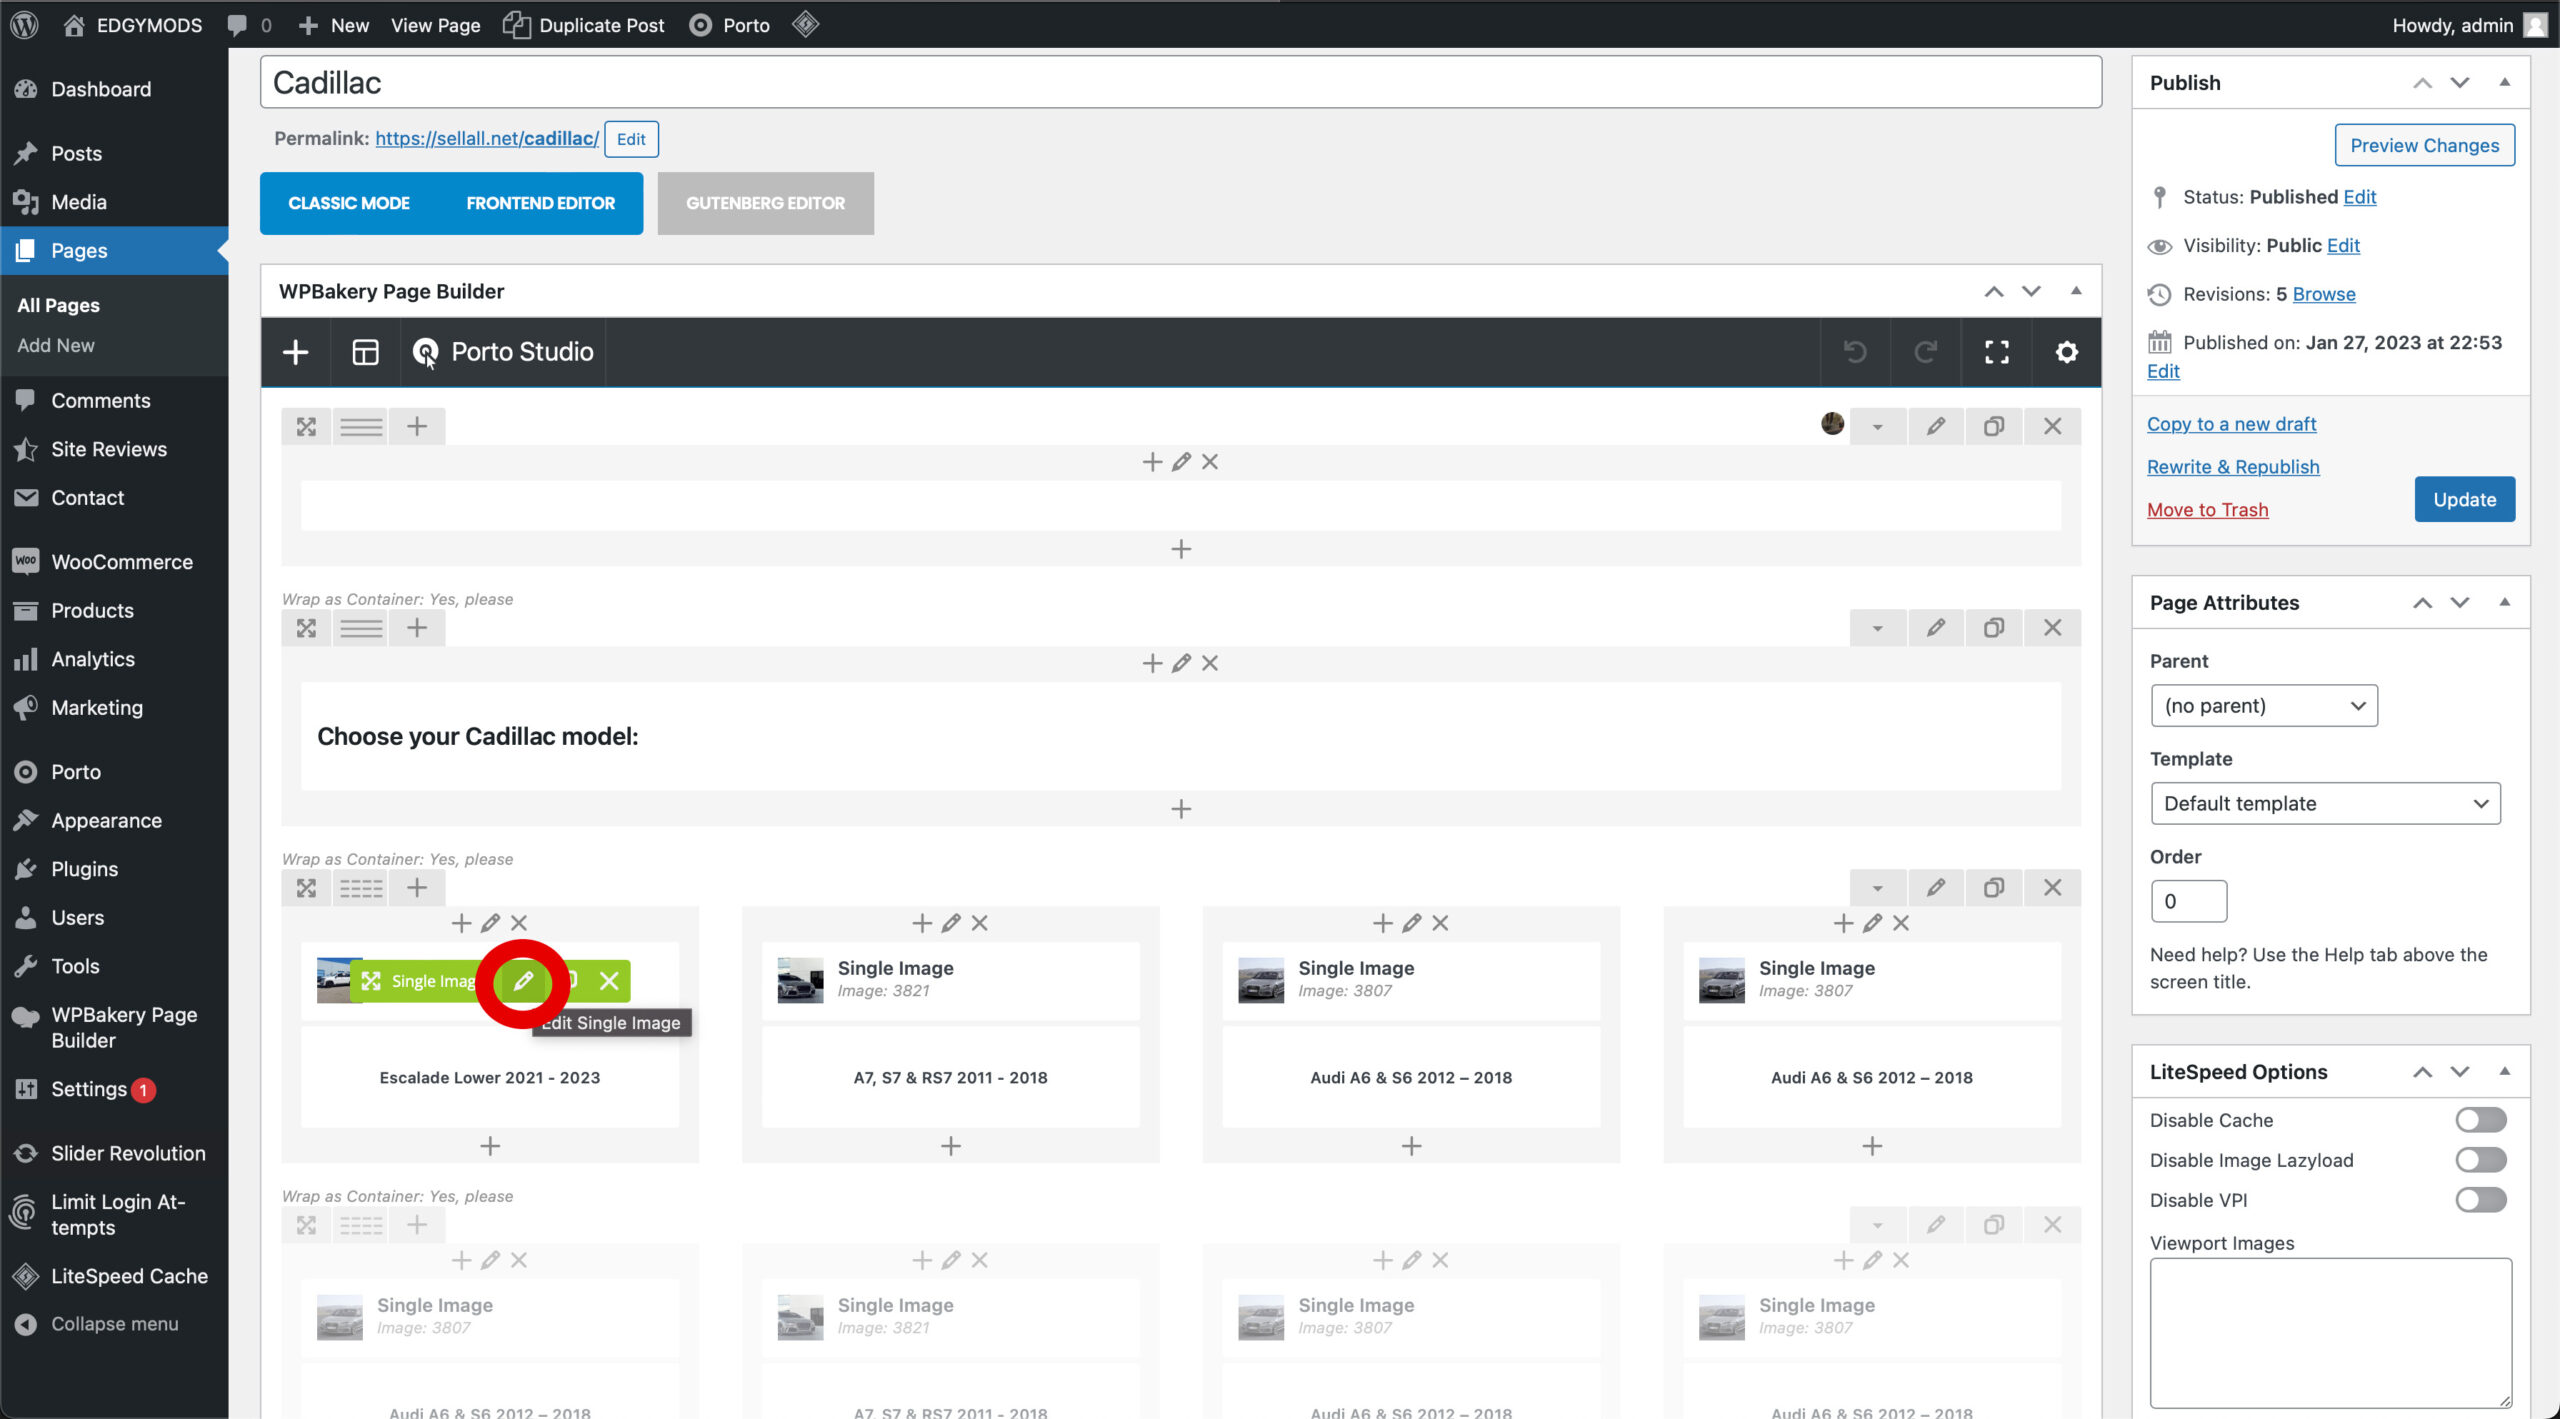This screenshot has width=2560, height=1419.
Task: Clone the first row with the copy icon
Action: point(1994,426)
